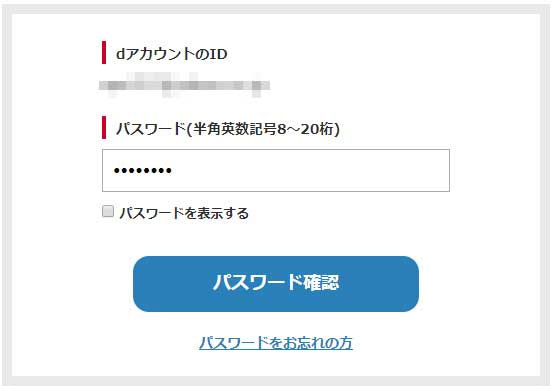Click the letters ID in the account heading

click(x=218, y=54)
